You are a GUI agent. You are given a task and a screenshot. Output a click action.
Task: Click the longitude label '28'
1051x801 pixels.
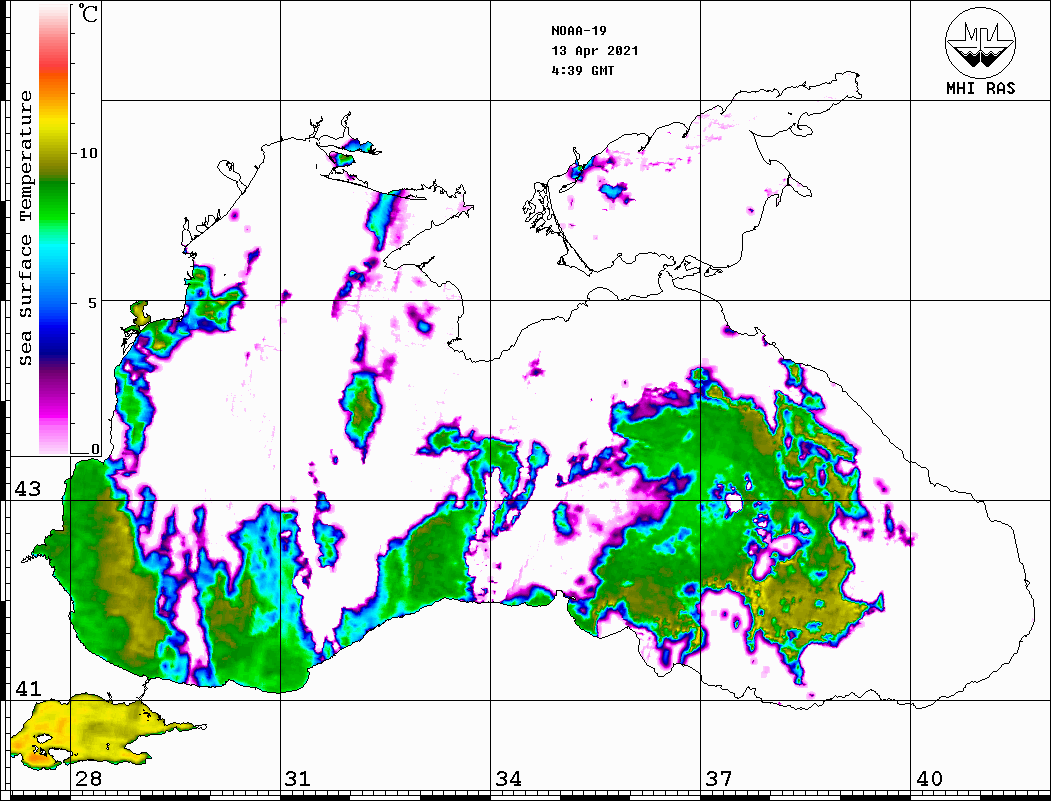(x=88, y=778)
